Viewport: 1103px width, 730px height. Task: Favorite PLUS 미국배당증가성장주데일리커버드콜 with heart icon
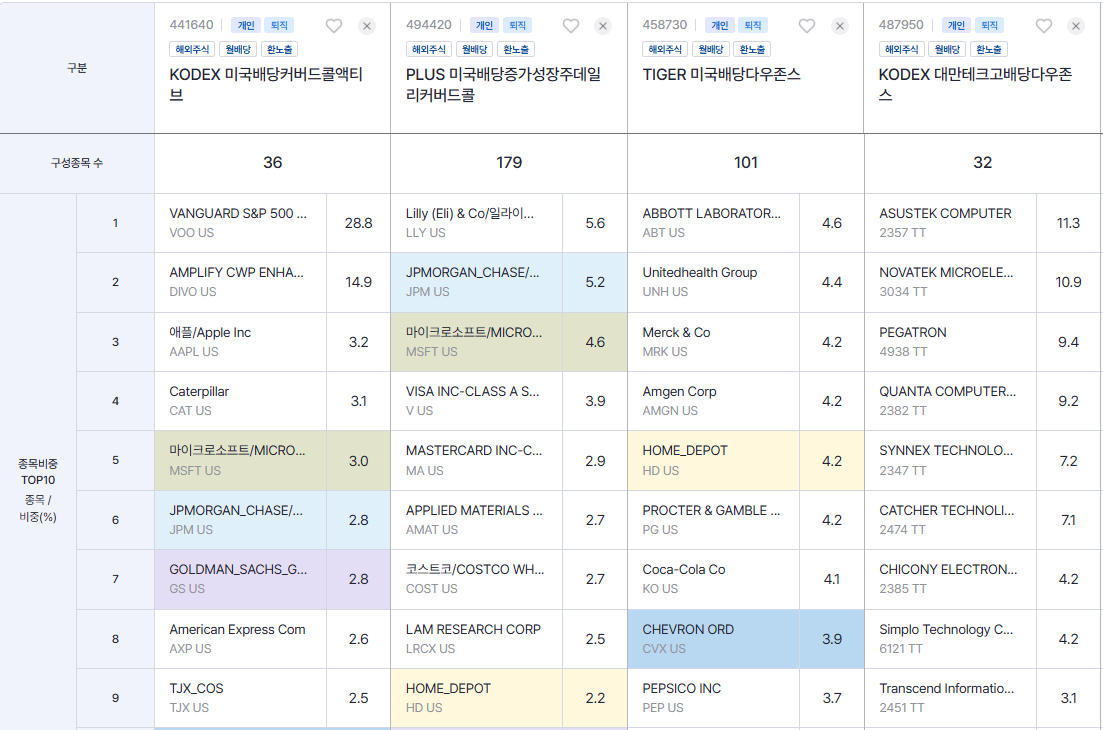point(570,26)
